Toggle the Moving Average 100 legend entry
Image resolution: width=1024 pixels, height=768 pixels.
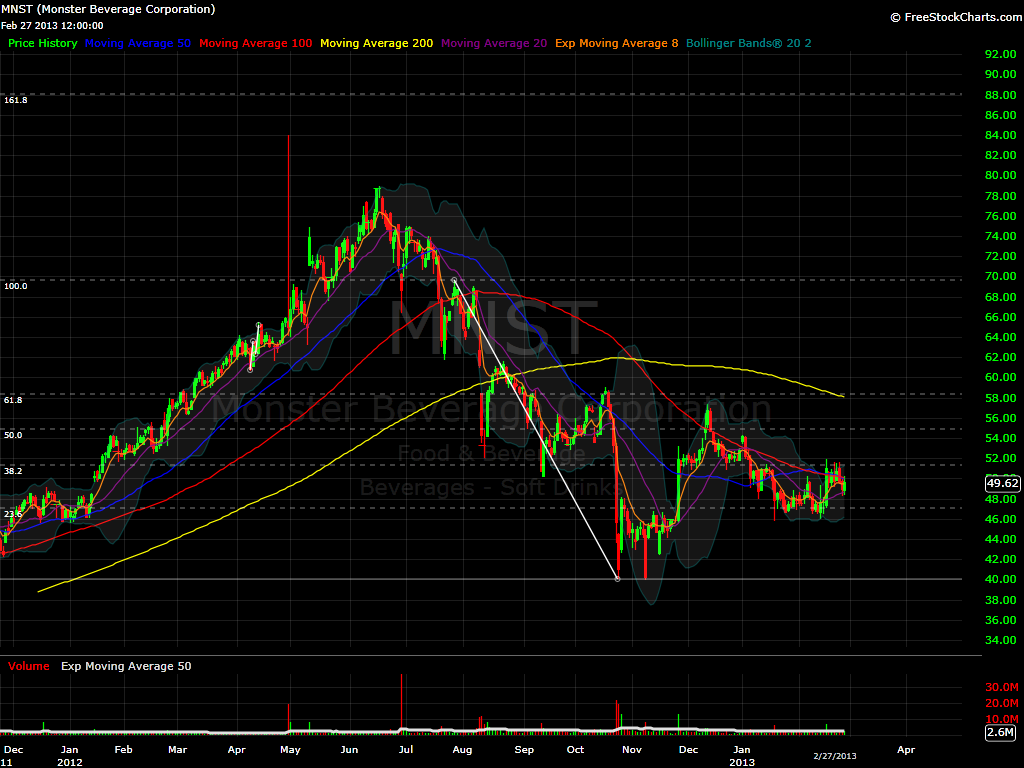(255, 43)
